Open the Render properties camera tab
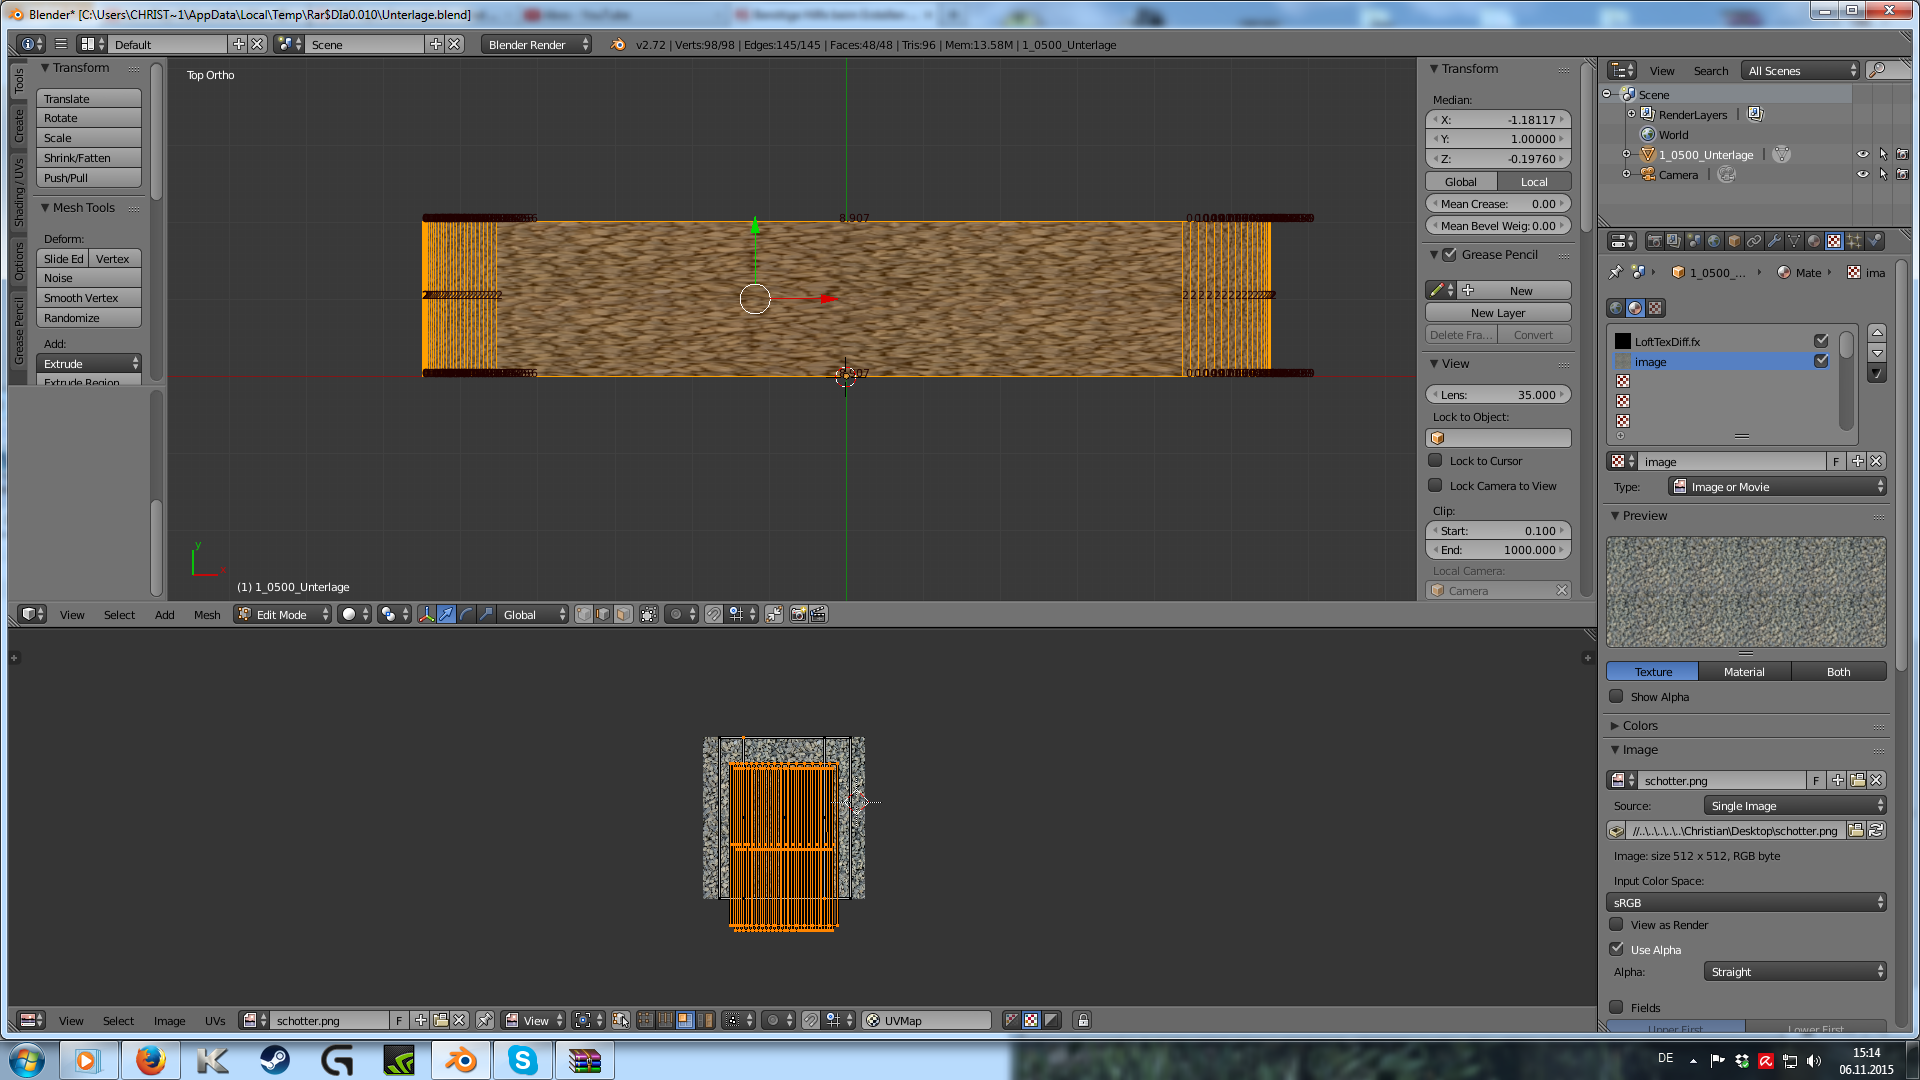 (x=1654, y=241)
